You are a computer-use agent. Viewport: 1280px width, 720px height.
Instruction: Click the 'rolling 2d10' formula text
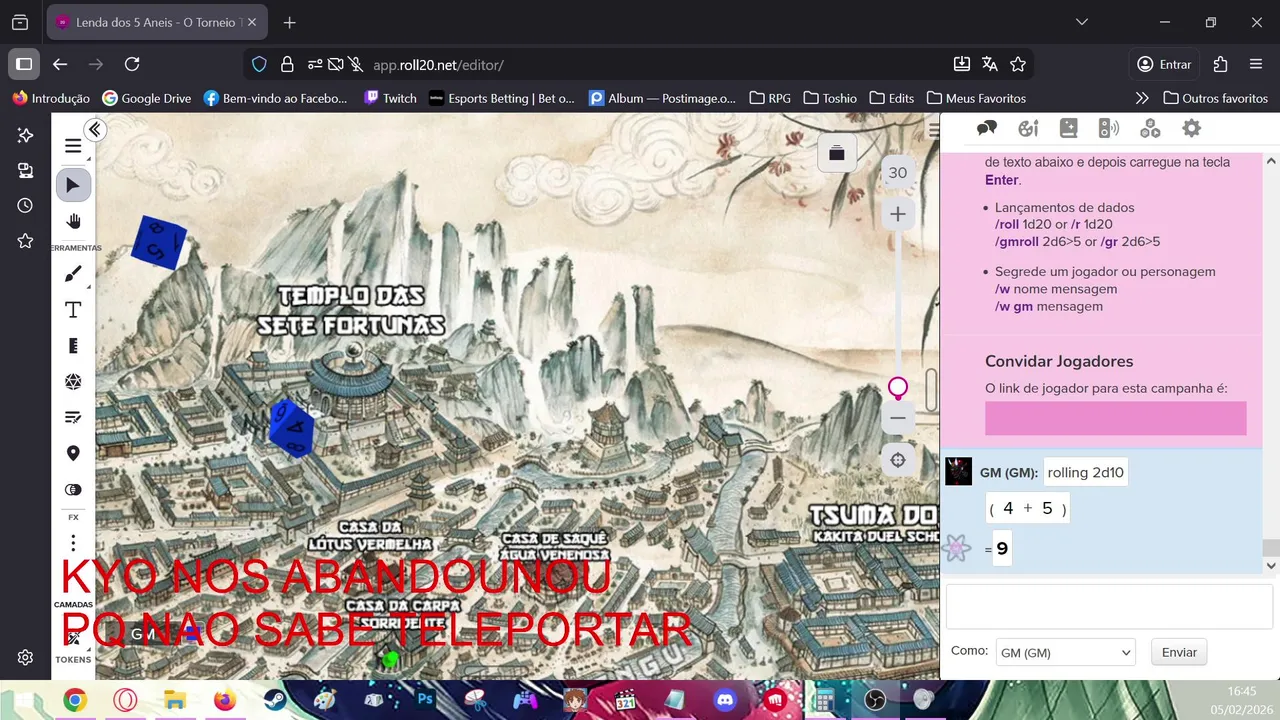click(1086, 473)
